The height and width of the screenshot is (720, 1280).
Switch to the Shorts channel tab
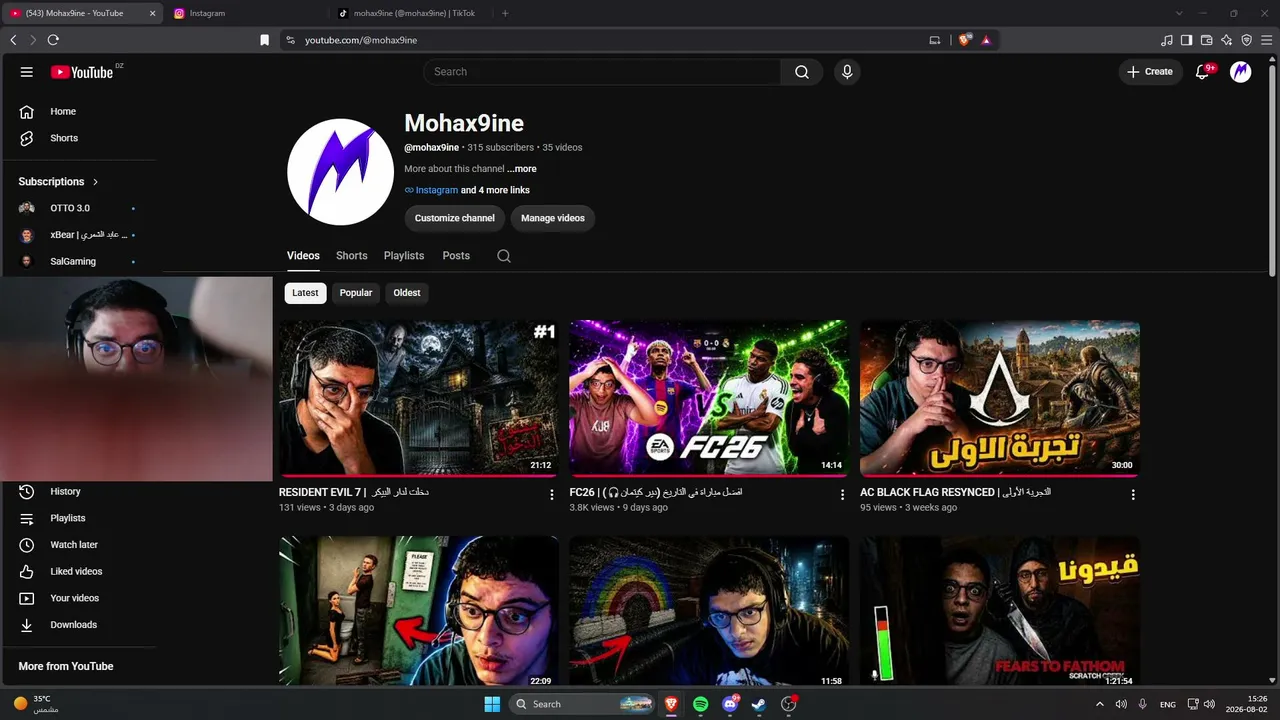point(352,256)
